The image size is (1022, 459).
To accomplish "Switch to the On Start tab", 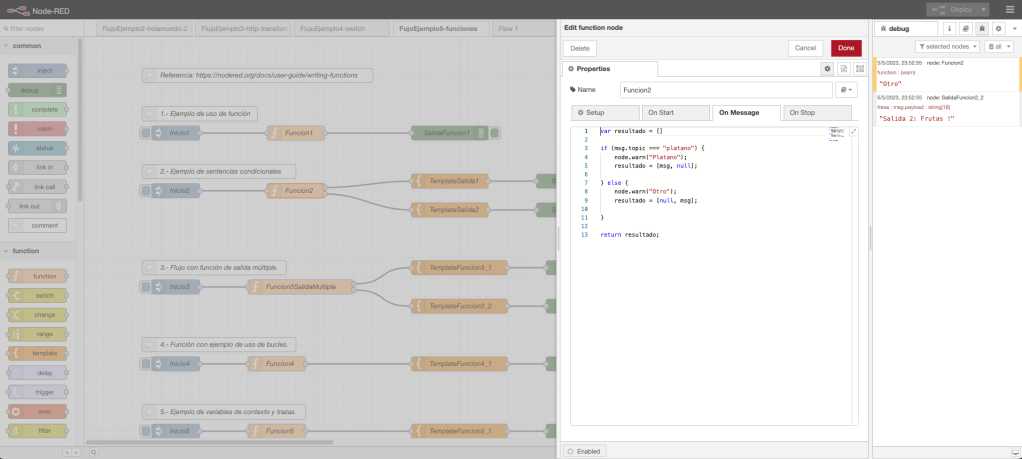I will (674, 113).
